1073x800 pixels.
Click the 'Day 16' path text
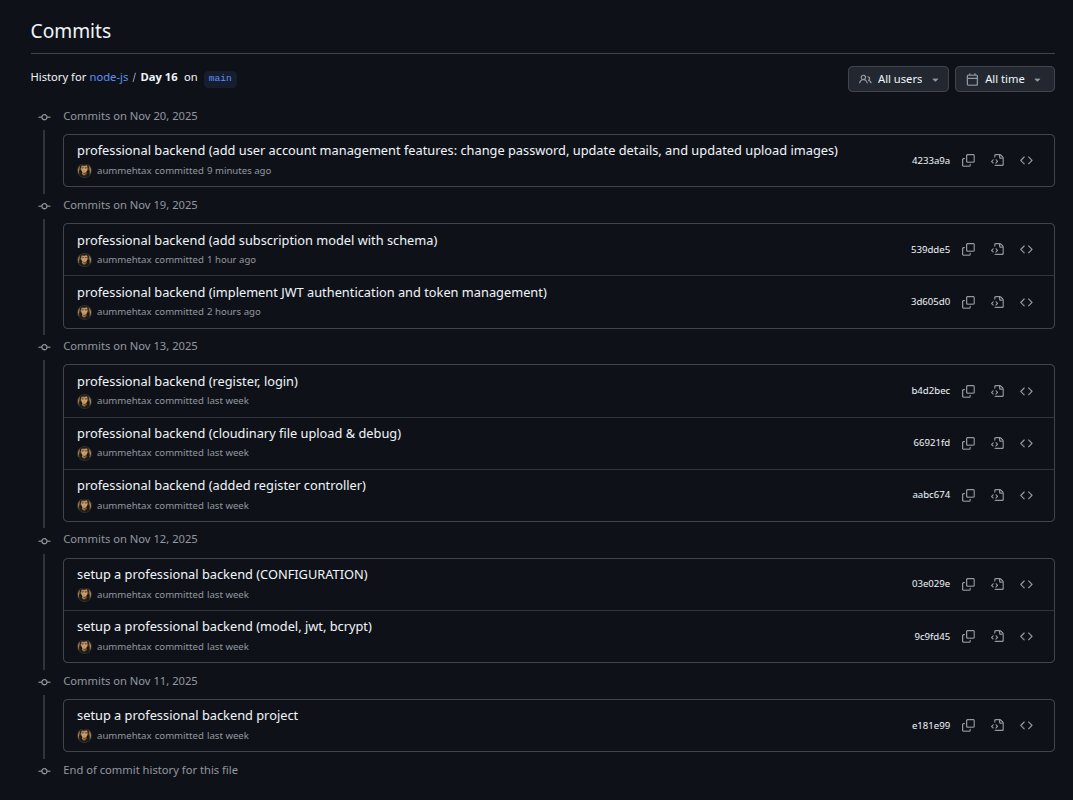tap(159, 77)
